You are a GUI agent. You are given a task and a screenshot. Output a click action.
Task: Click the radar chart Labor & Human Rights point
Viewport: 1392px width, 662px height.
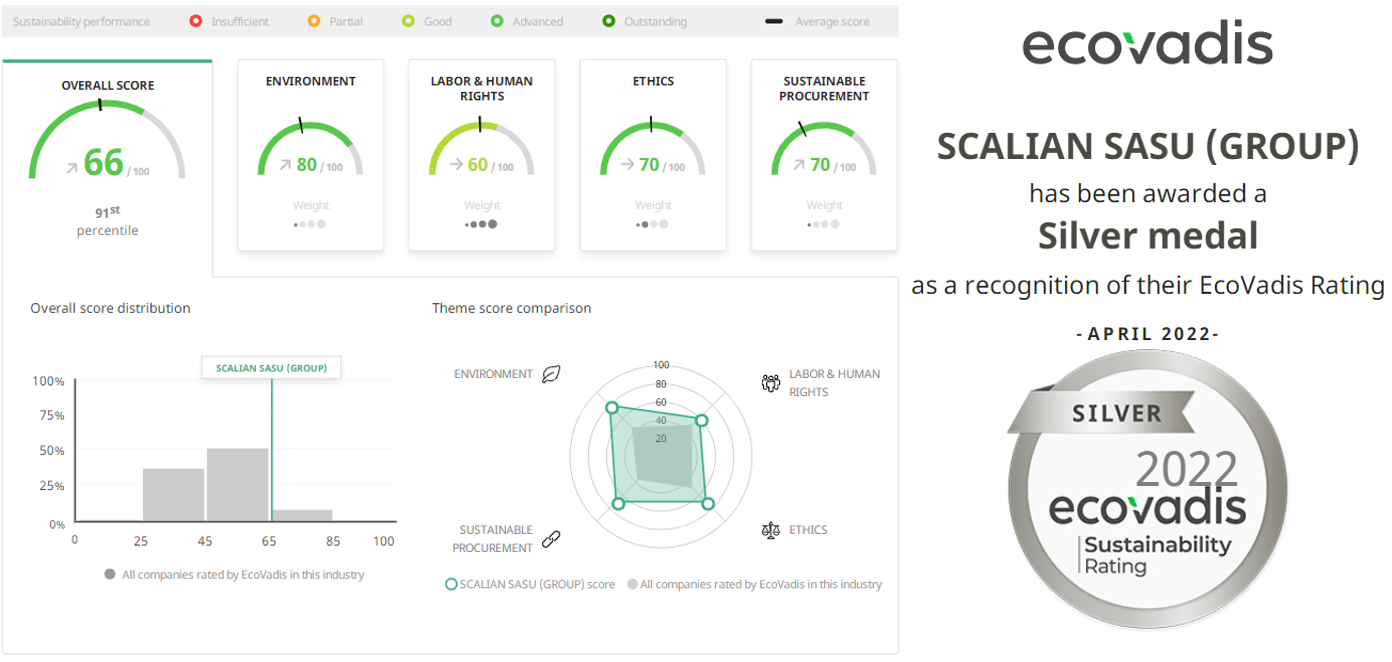point(701,421)
